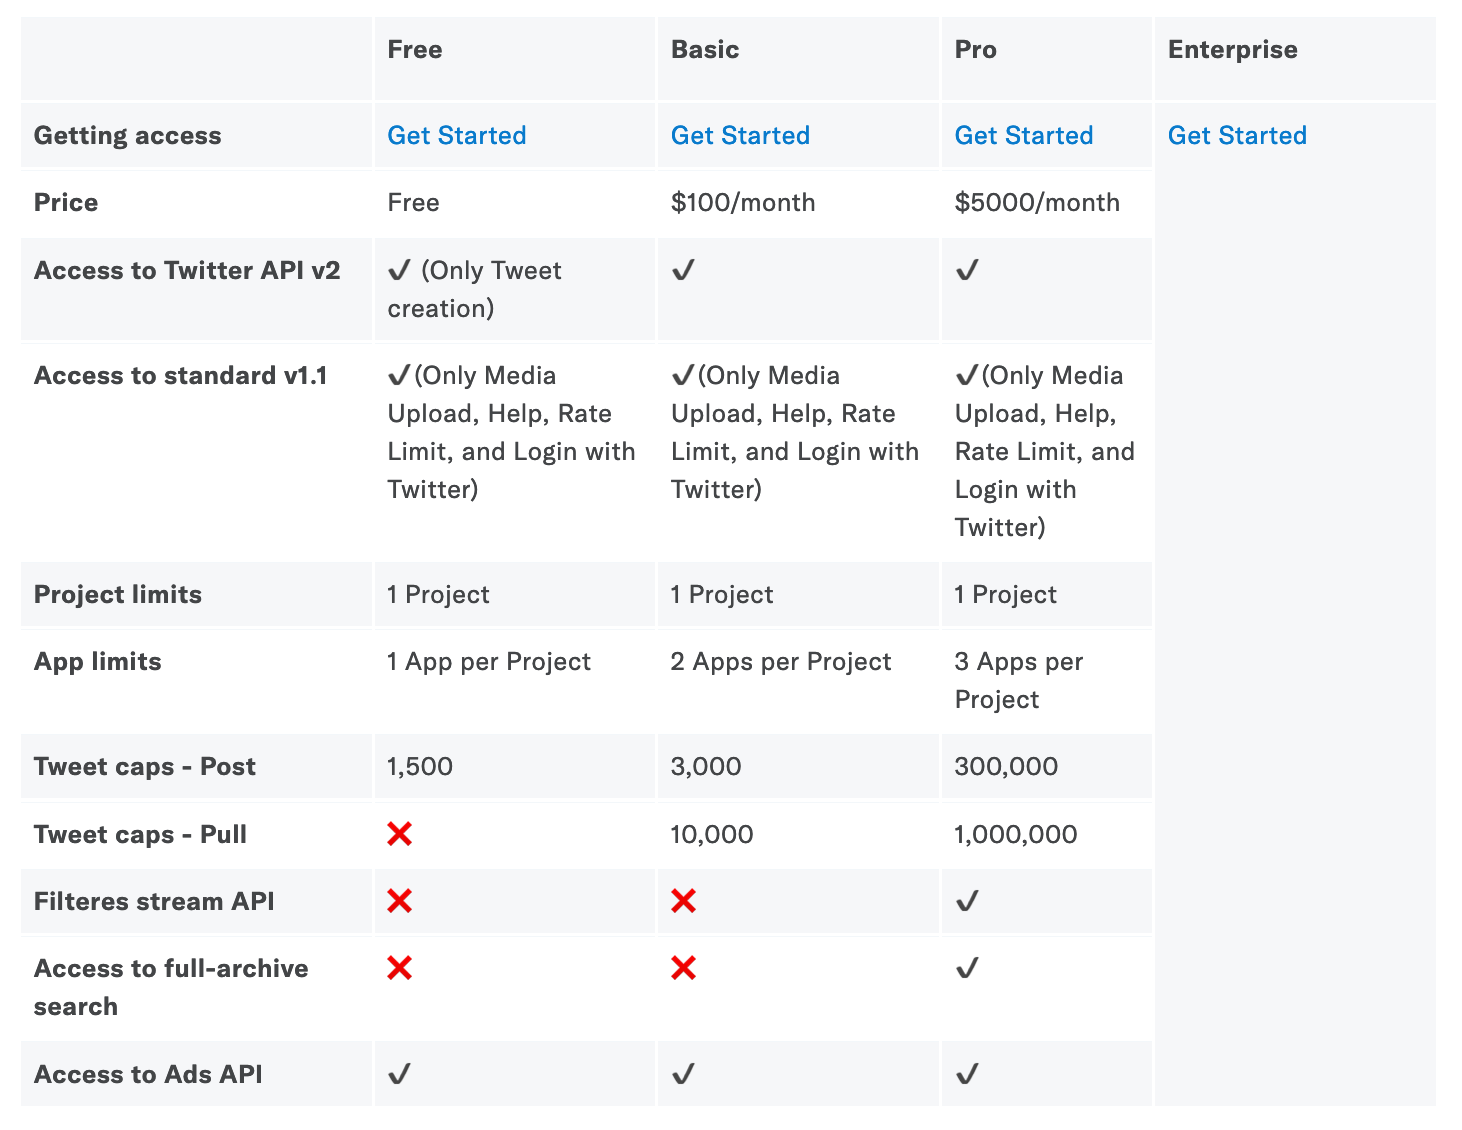
Task: Click 1 Project in the Basic column
Action: pos(722,594)
